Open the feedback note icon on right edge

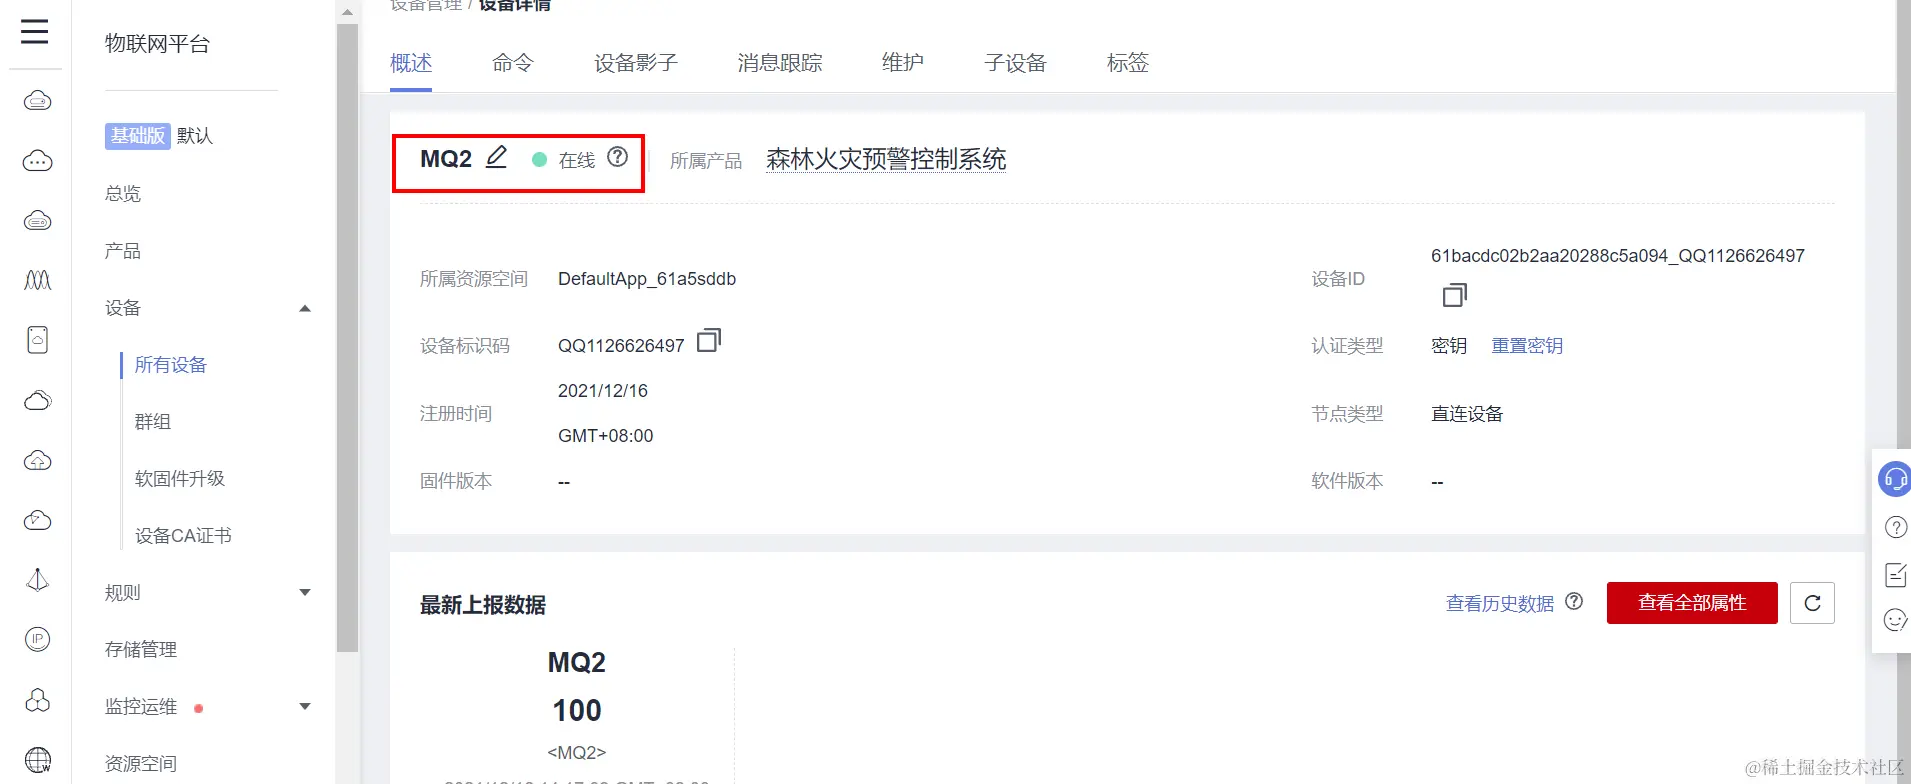(1895, 574)
